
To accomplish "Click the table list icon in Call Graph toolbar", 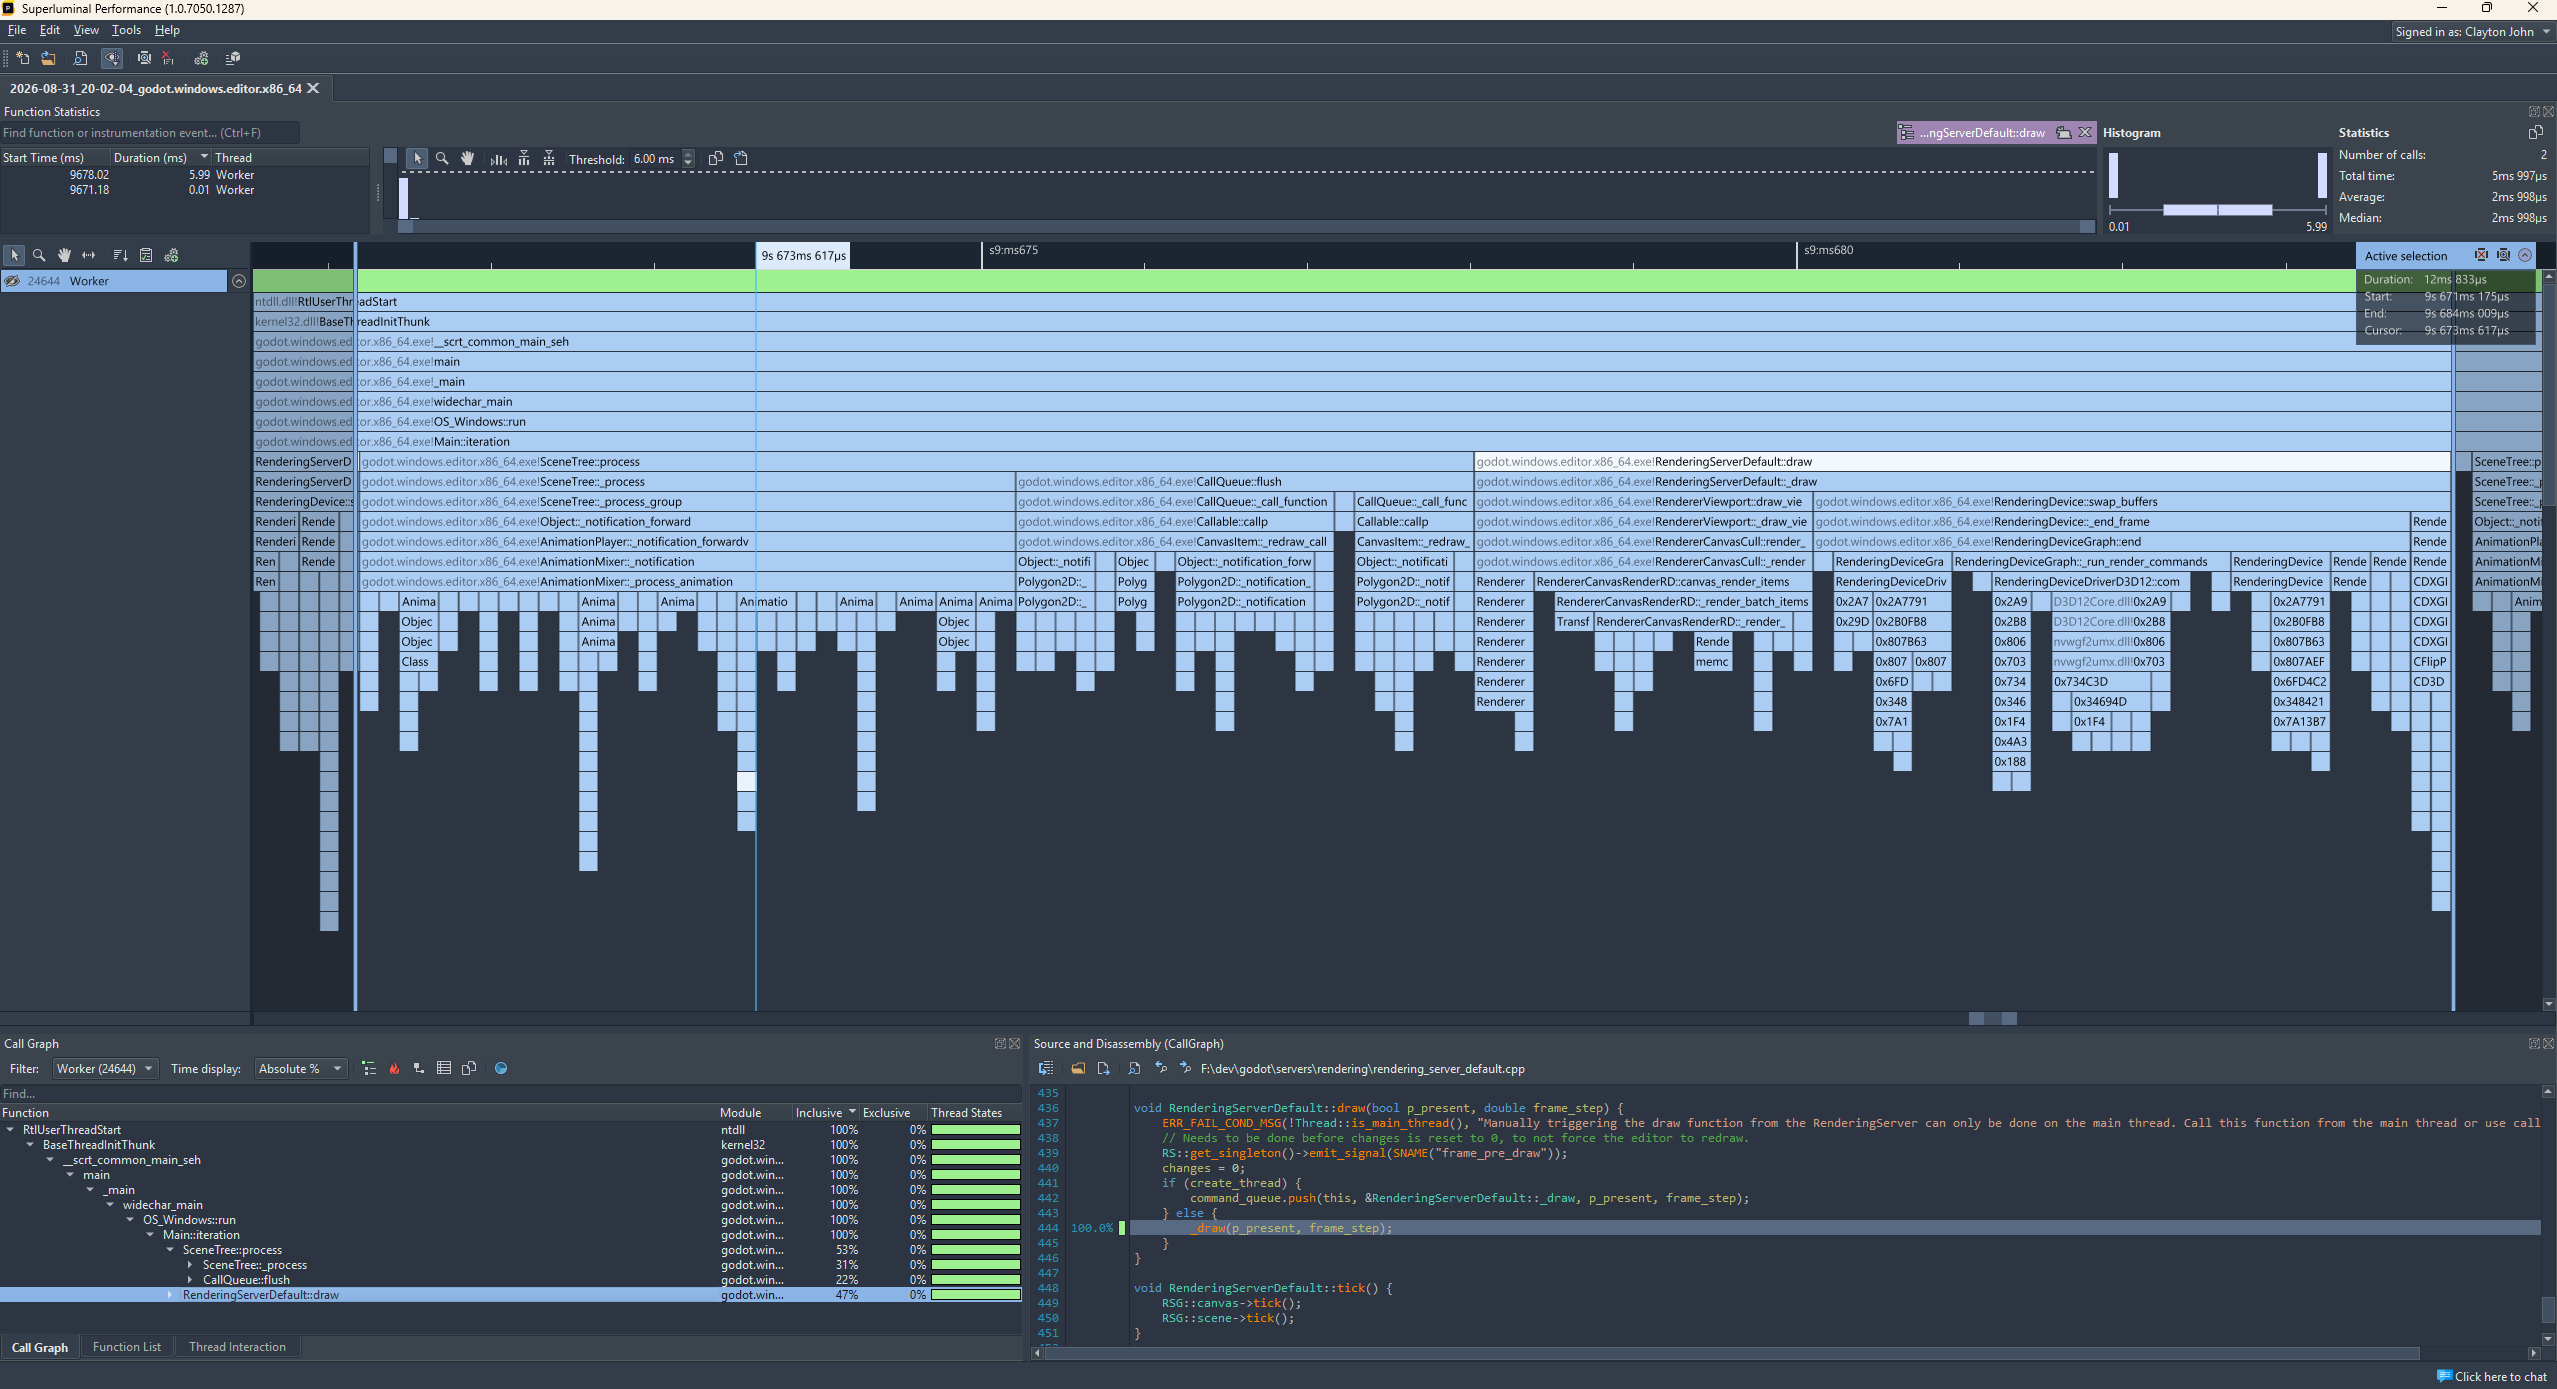I will (x=444, y=1068).
